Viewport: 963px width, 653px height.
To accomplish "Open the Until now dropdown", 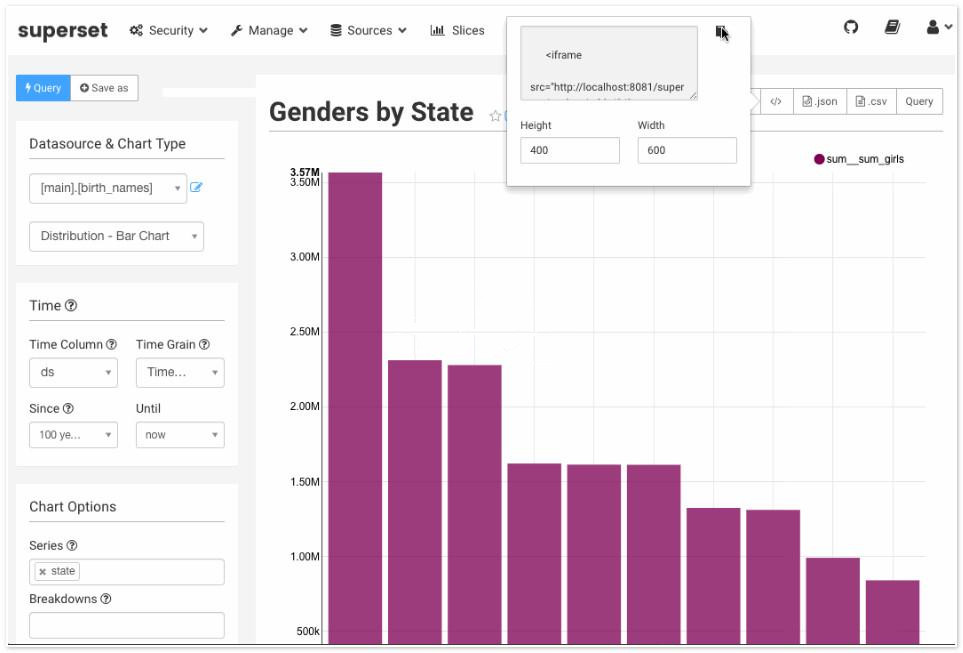I will point(180,435).
